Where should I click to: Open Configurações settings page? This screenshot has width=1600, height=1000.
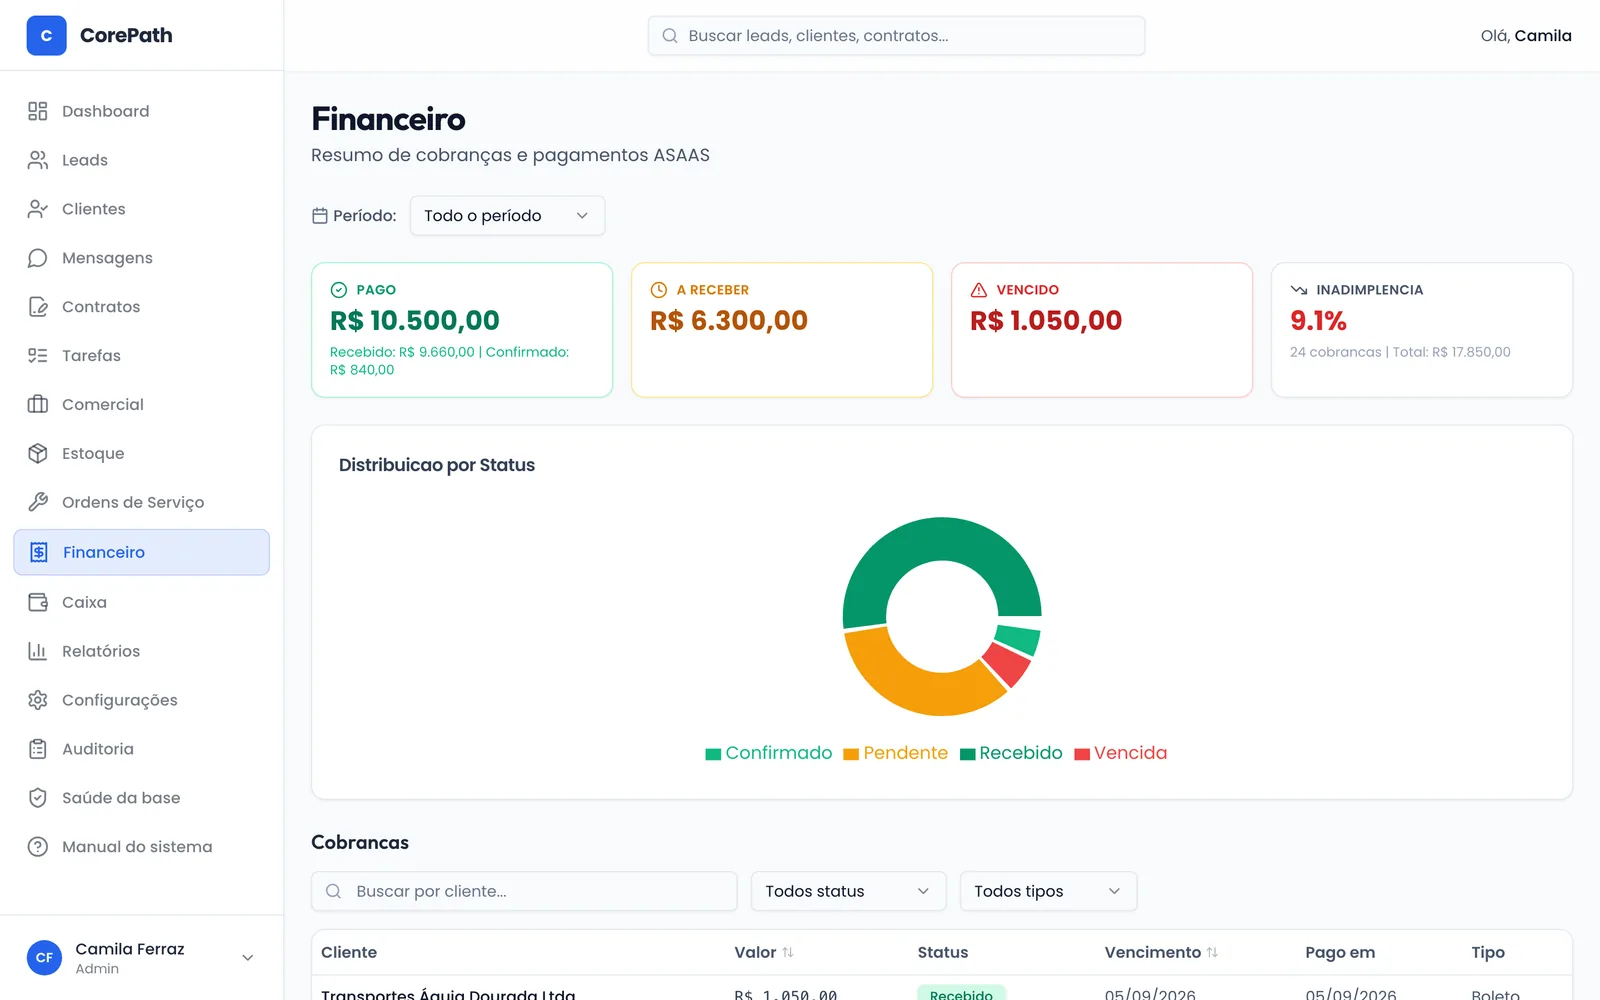point(142,700)
